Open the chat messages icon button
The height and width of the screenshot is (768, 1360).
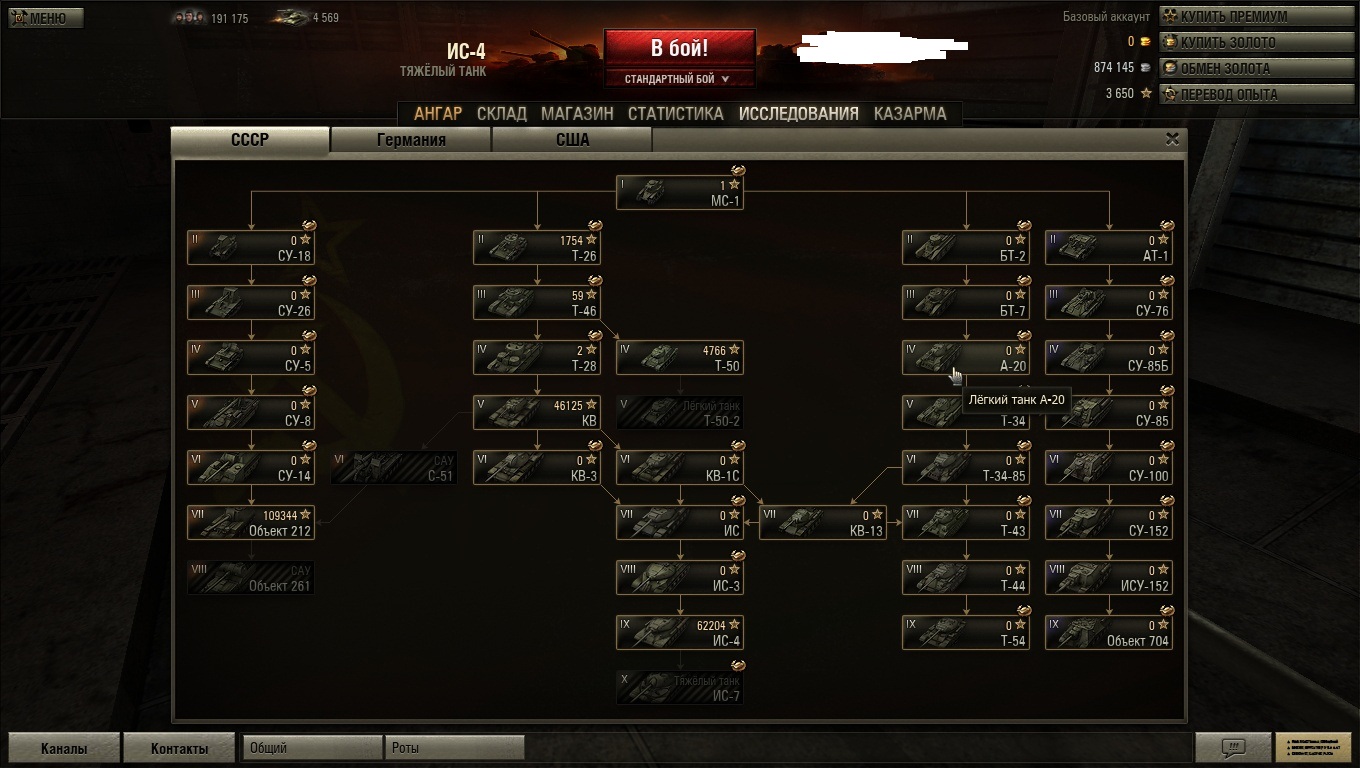coord(1233,747)
